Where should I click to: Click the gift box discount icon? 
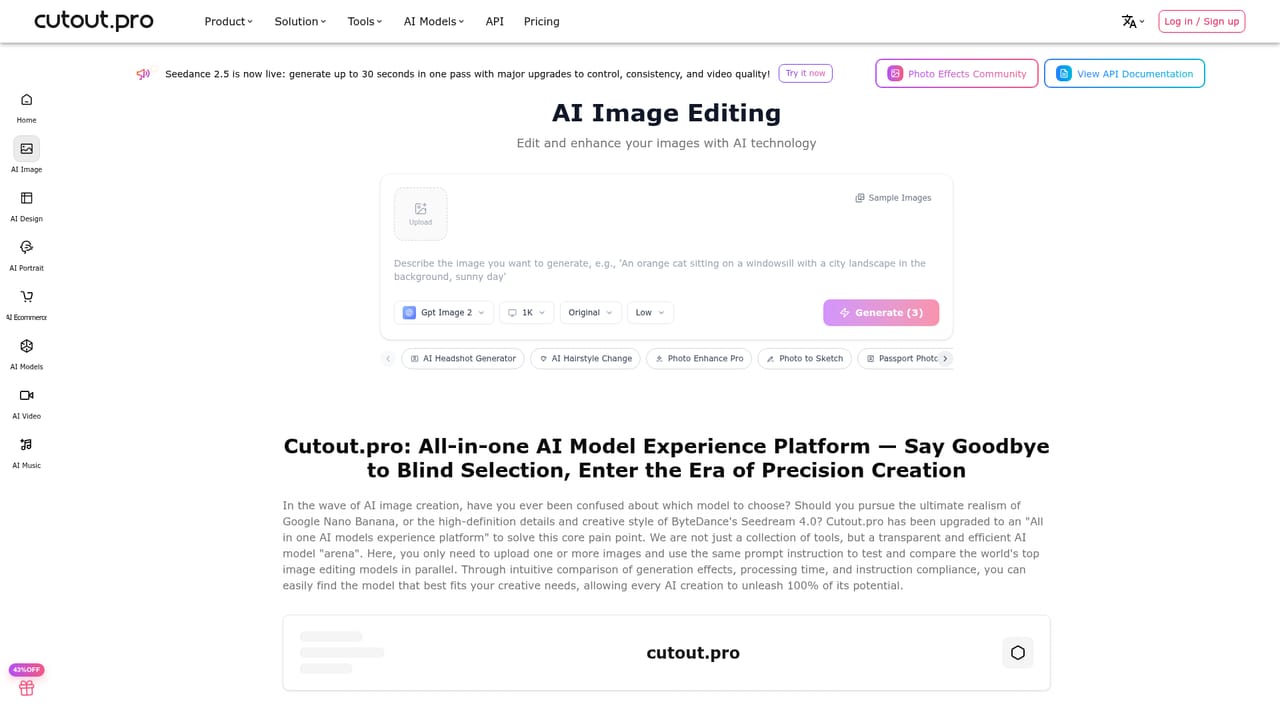point(27,688)
